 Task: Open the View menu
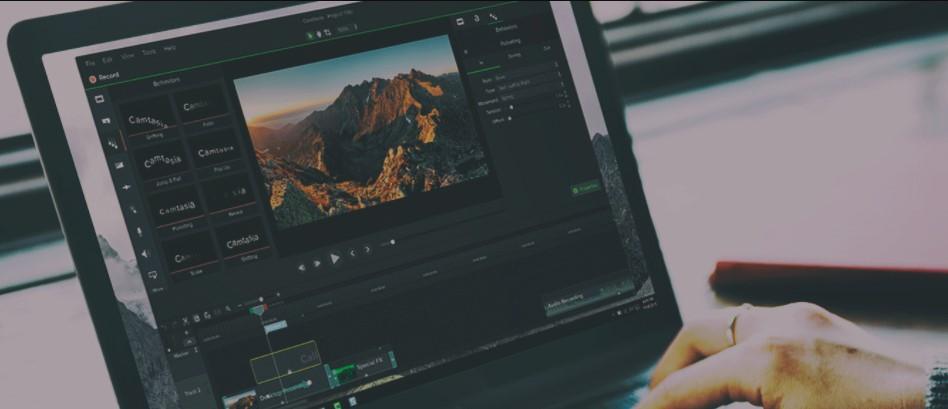pyautogui.click(x=128, y=56)
